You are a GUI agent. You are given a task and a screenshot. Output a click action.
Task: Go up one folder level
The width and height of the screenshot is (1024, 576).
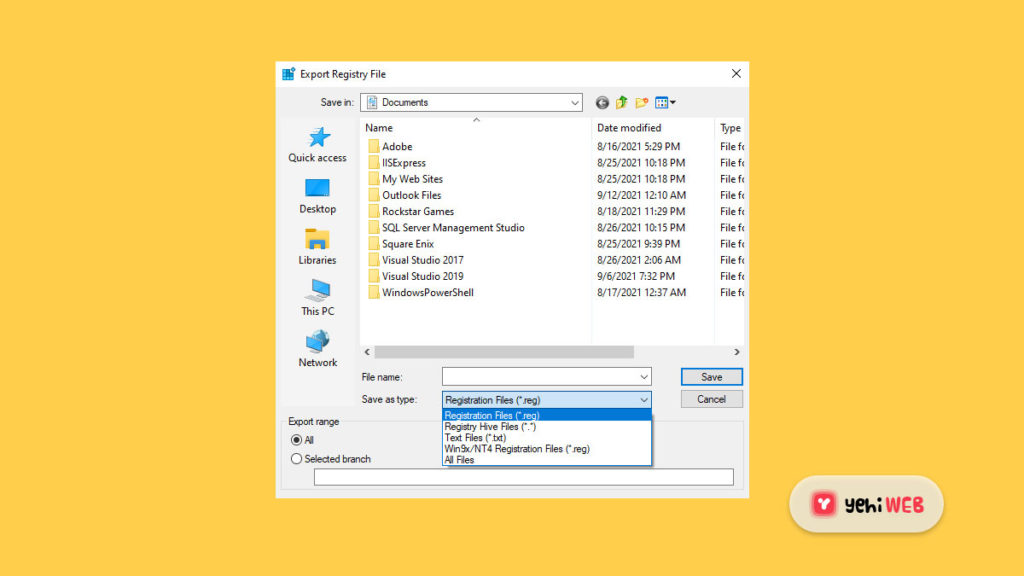click(621, 102)
